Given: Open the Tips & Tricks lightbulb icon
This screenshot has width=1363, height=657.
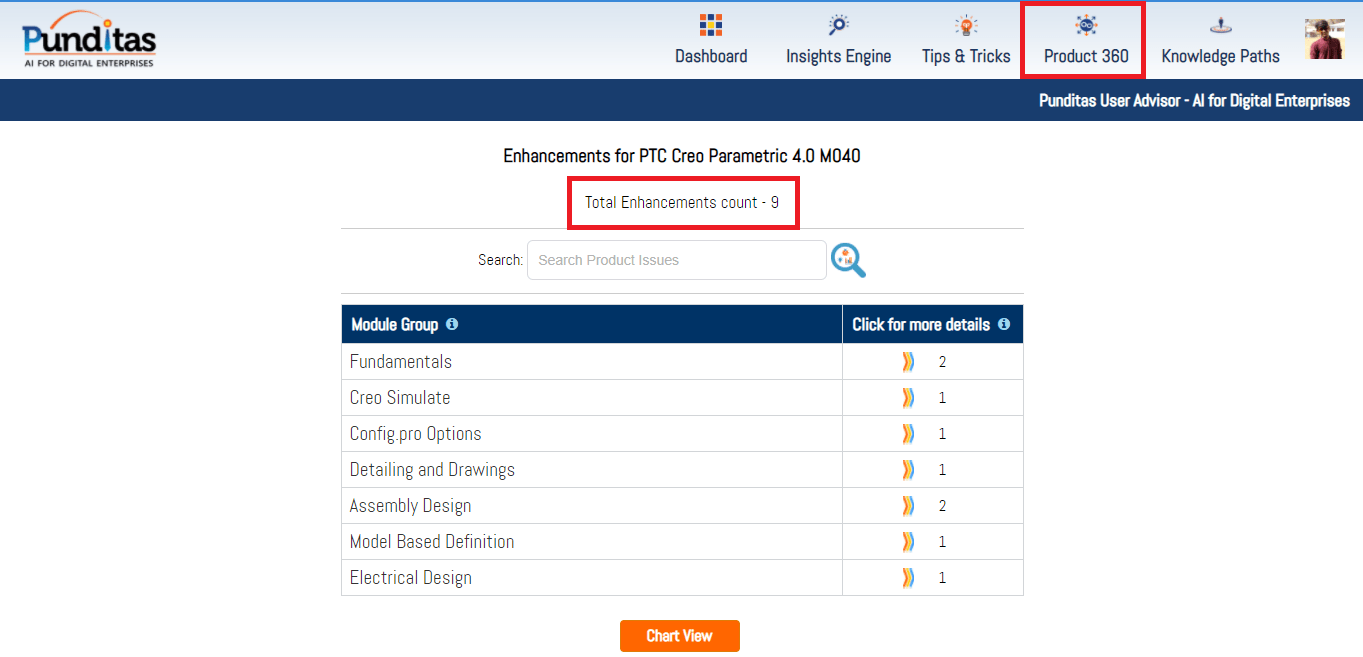Looking at the screenshot, I should pyautogui.click(x=966, y=26).
